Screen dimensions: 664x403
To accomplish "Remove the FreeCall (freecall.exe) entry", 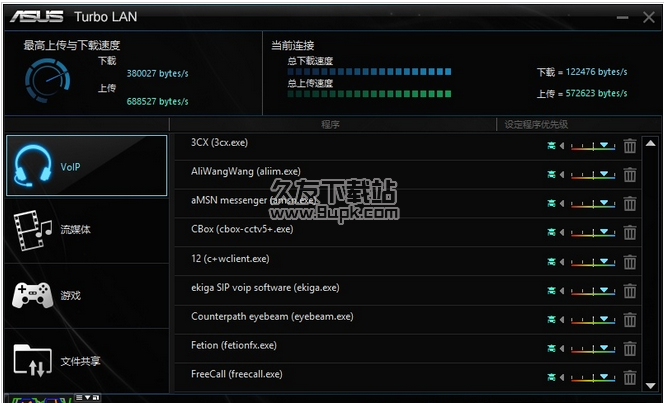I will 630,377.
